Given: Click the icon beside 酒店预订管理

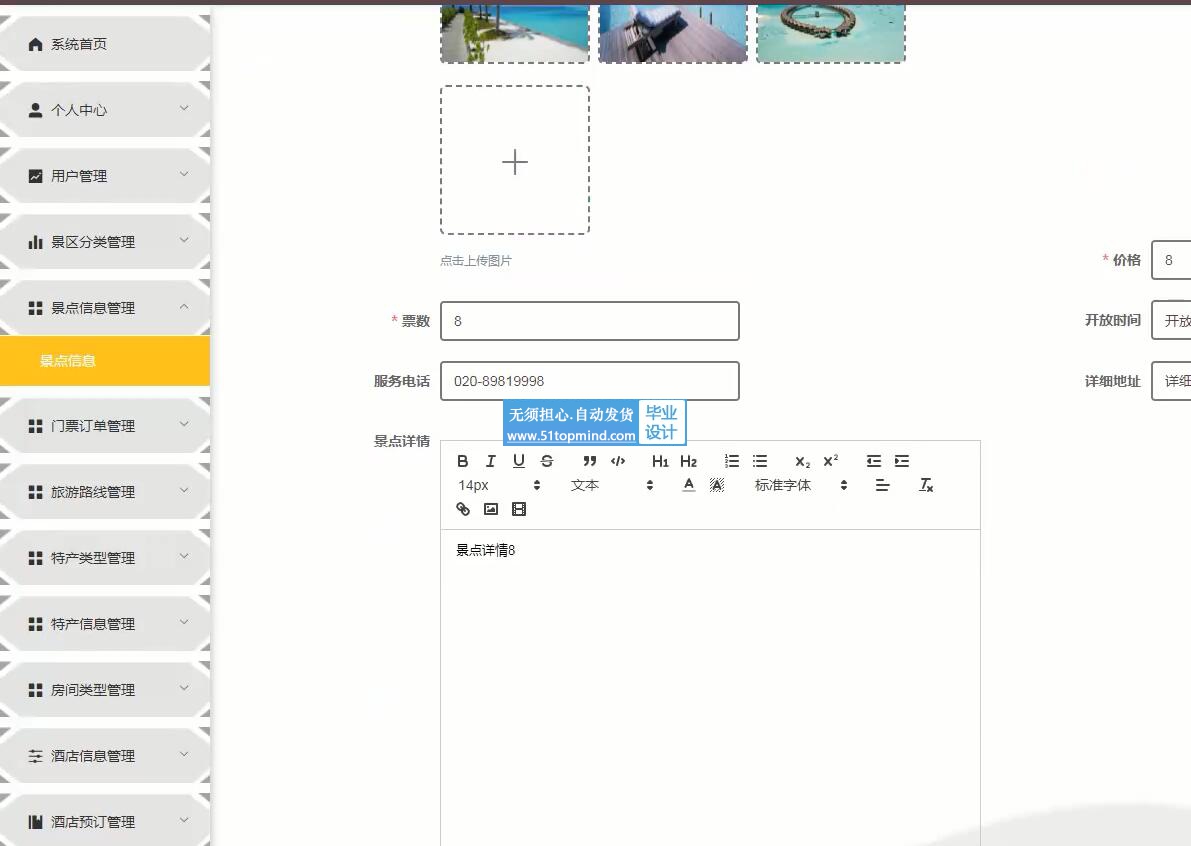Looking at the screenshot, I should pos(35,822).
